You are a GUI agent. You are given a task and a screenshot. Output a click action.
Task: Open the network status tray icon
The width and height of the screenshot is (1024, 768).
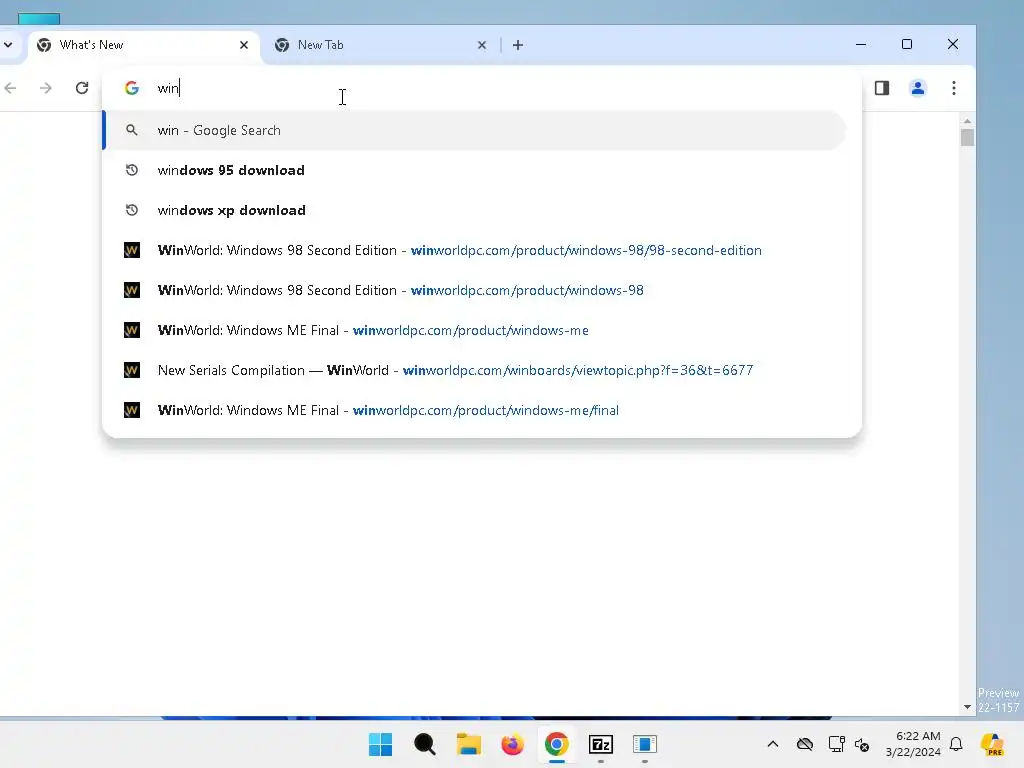coord(836,744)
